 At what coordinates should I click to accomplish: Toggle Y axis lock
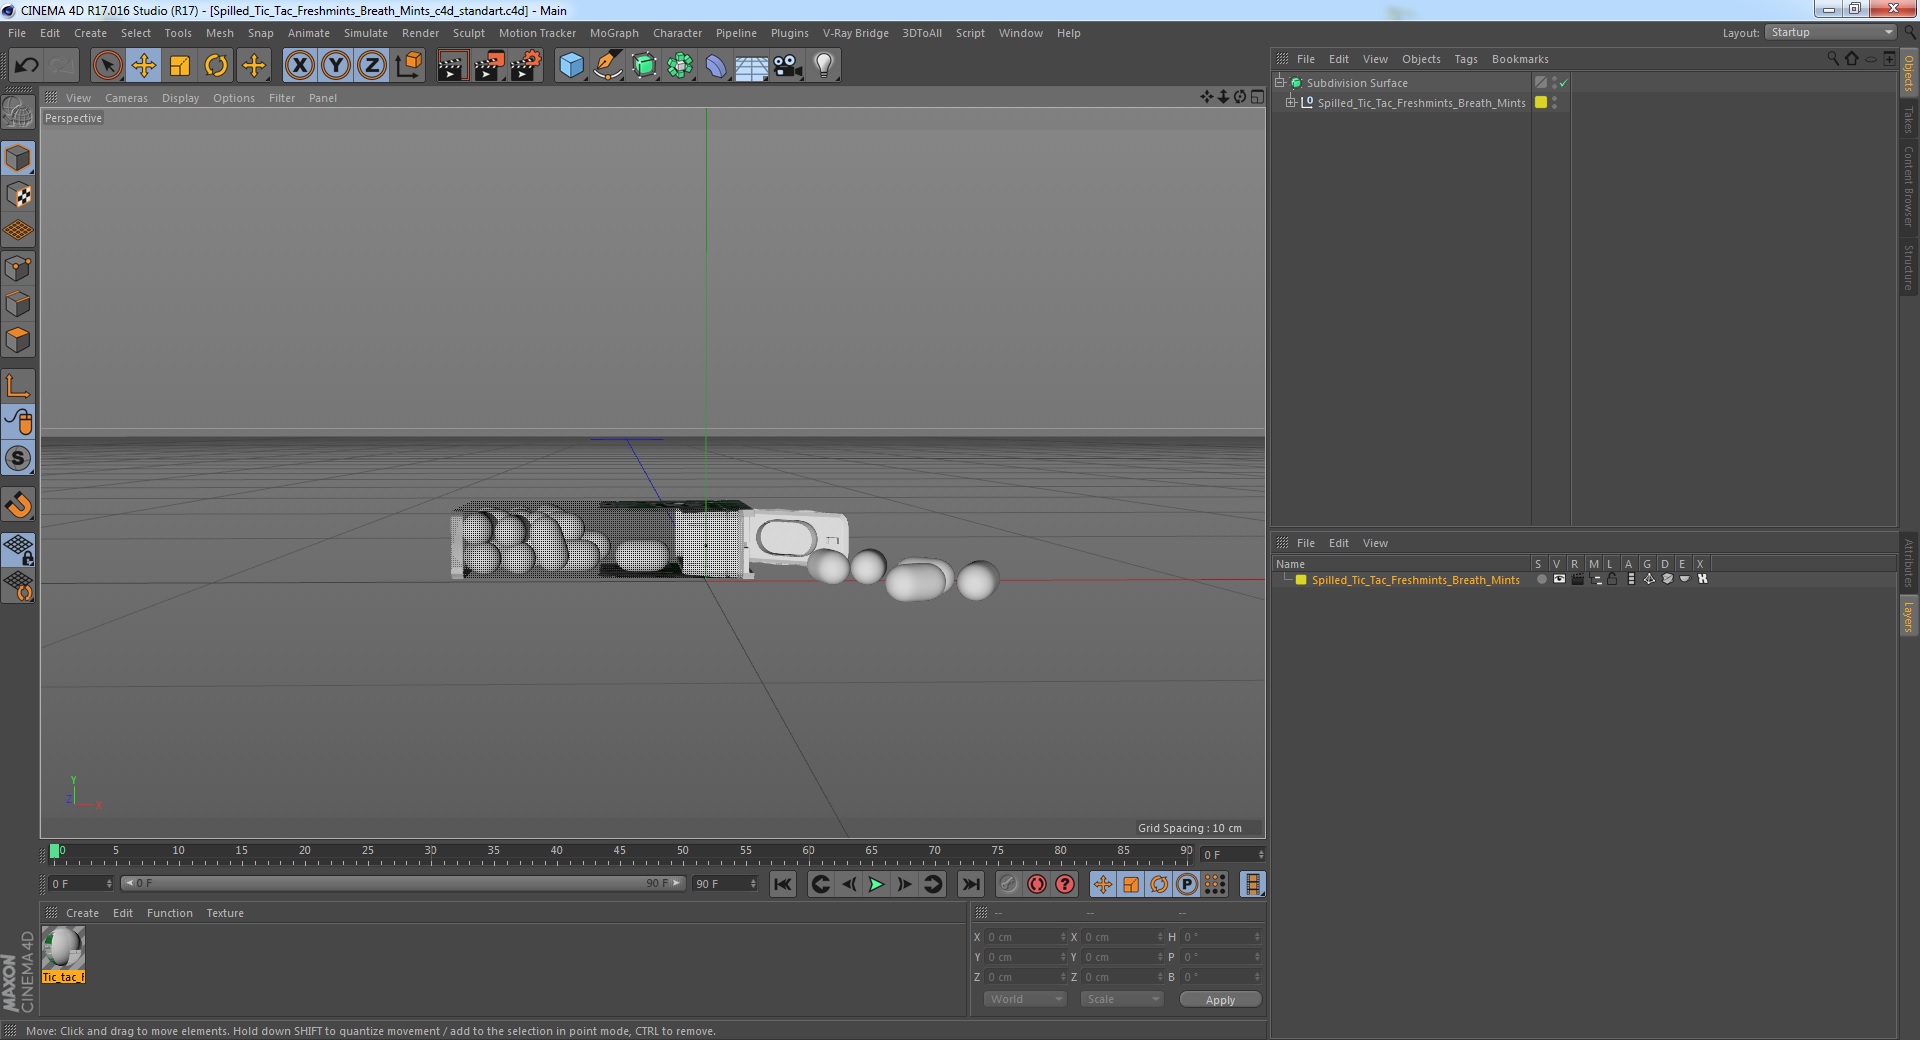pyautogui.click(x=336, y=66)
